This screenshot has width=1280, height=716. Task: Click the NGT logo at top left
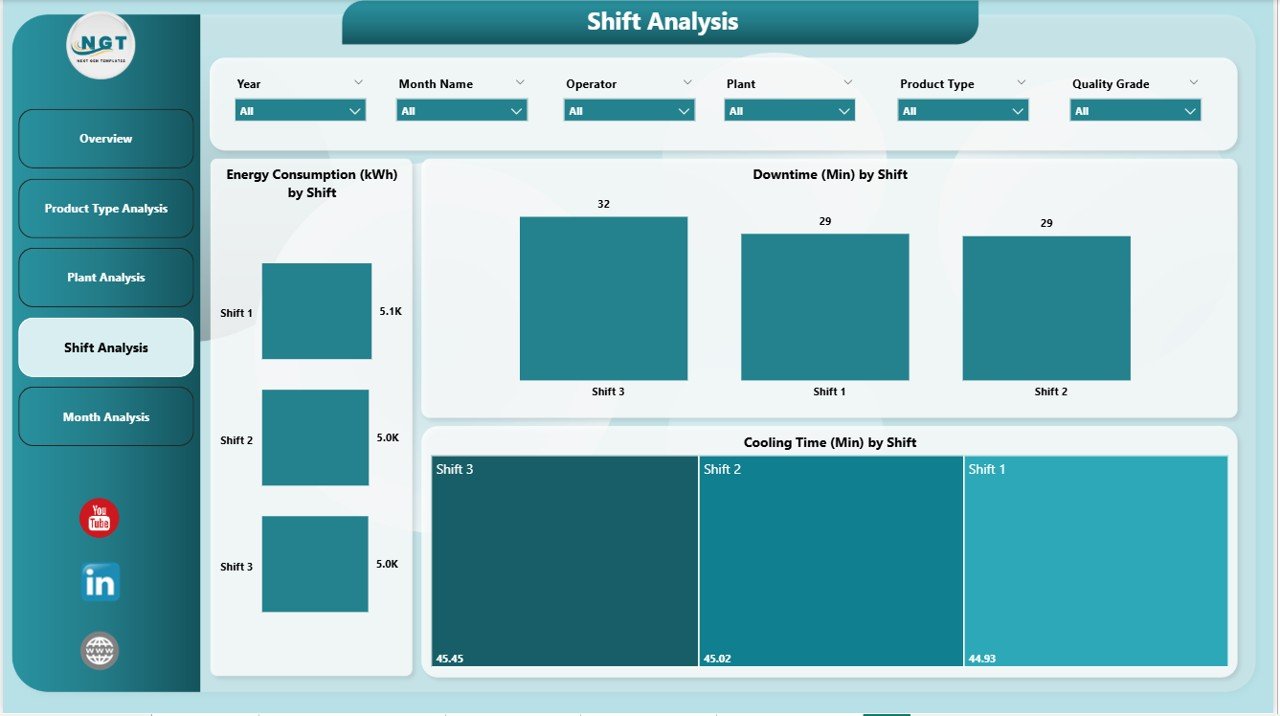98,45
